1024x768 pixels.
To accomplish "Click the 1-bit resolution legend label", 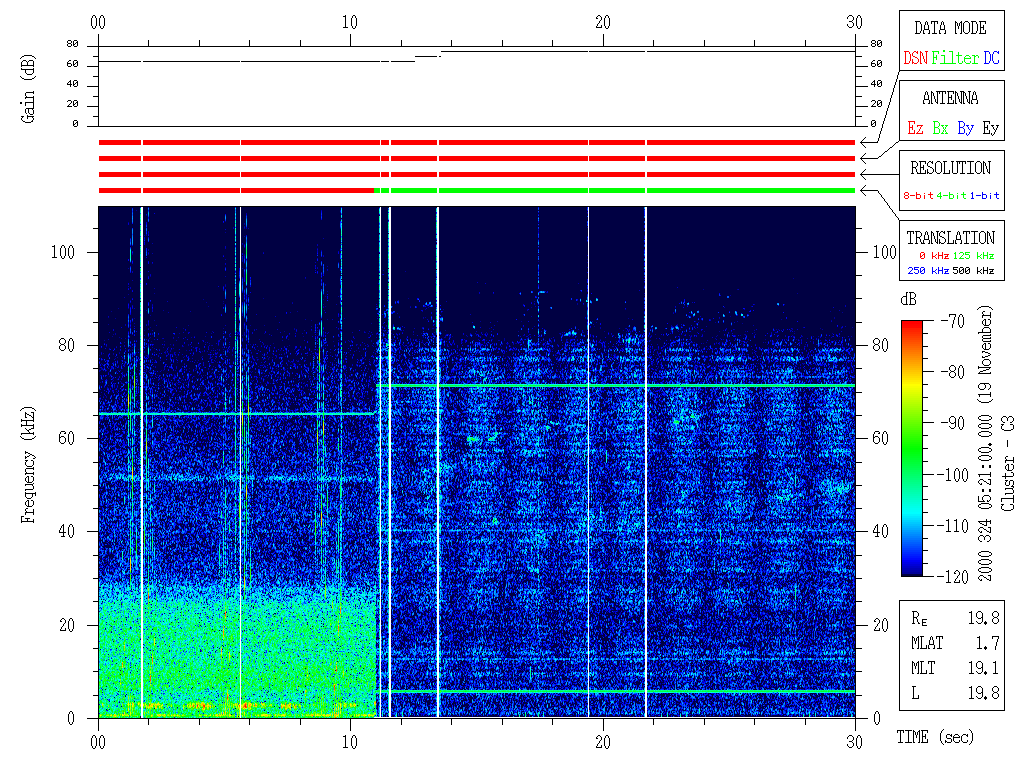I will click(x=985, y=196).
